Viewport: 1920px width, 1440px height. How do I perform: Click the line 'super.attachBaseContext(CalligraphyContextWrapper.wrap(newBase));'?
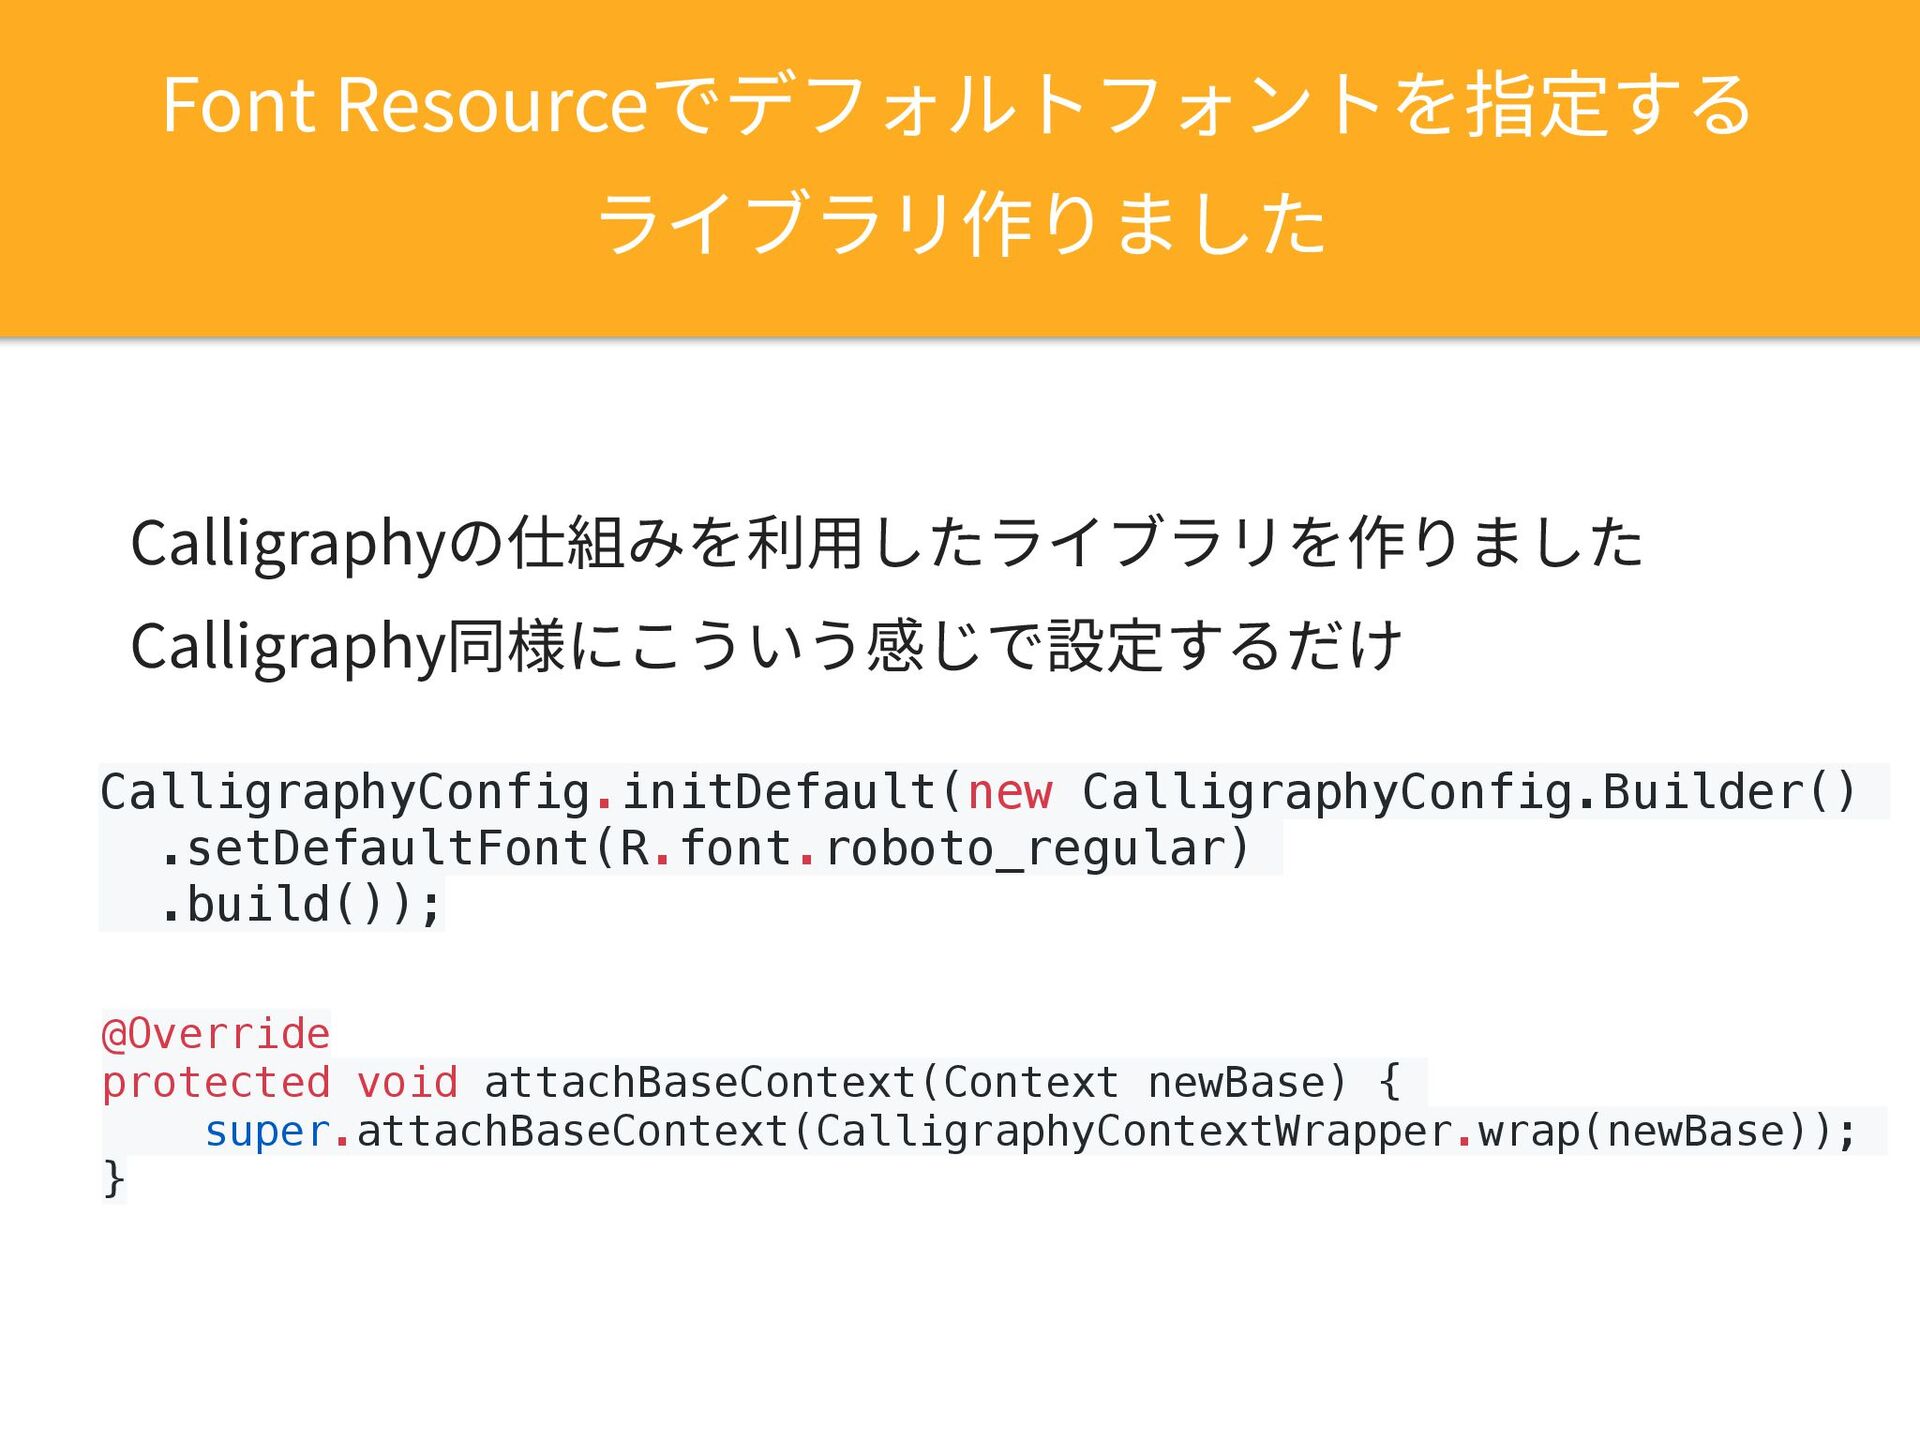click(x=1030, y=1132)
